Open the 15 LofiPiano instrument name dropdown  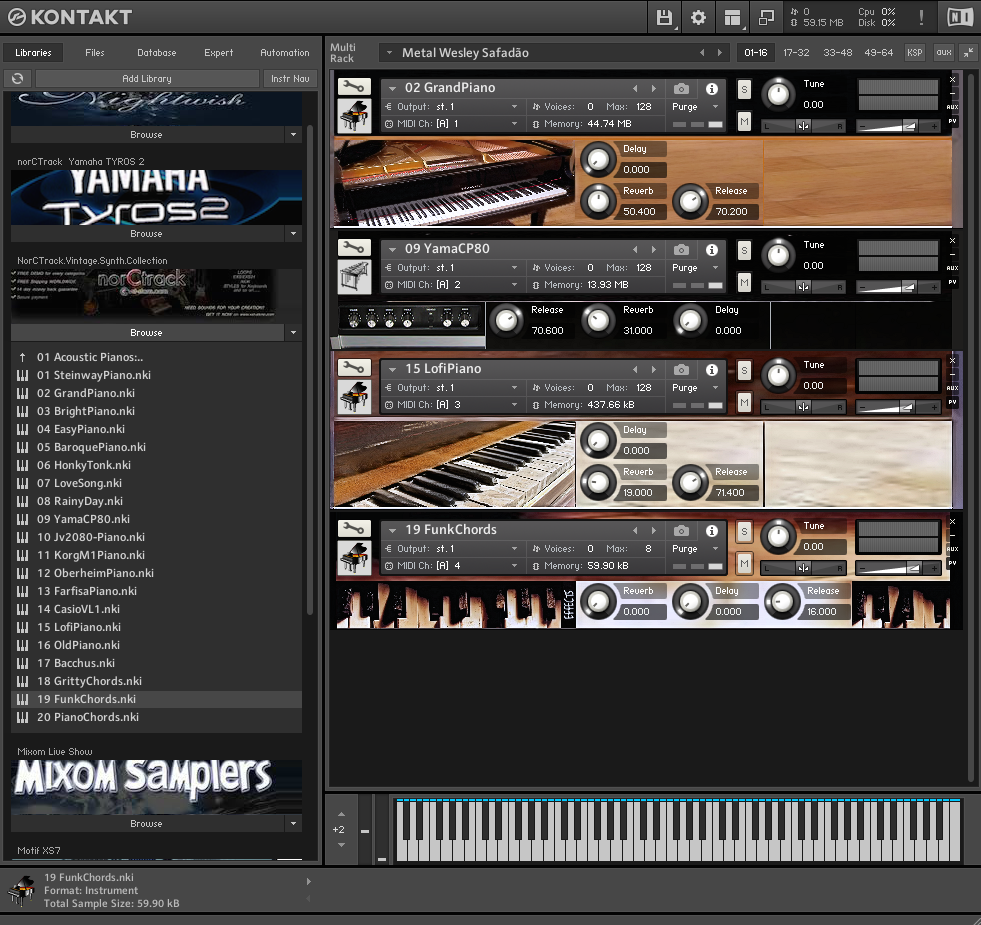click(x=392, y=369)
